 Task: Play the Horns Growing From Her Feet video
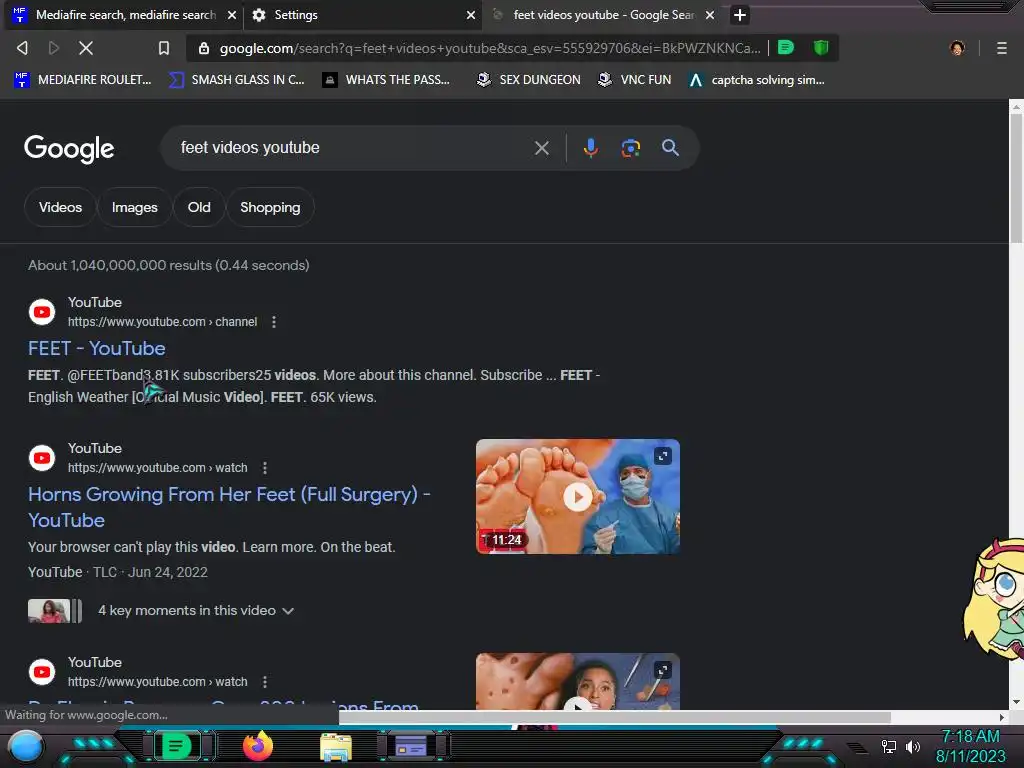(577, 497)
